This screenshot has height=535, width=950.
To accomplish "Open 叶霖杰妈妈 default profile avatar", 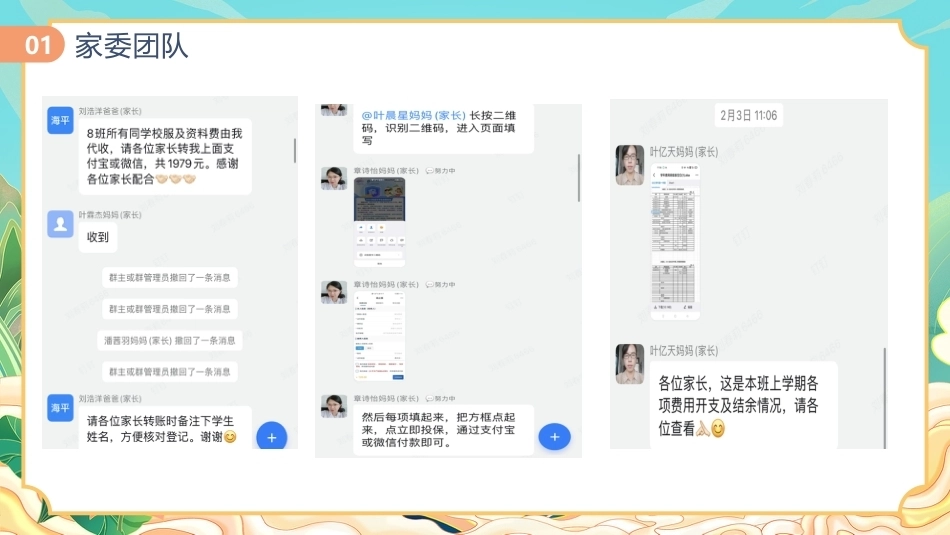I will point(60,224).
